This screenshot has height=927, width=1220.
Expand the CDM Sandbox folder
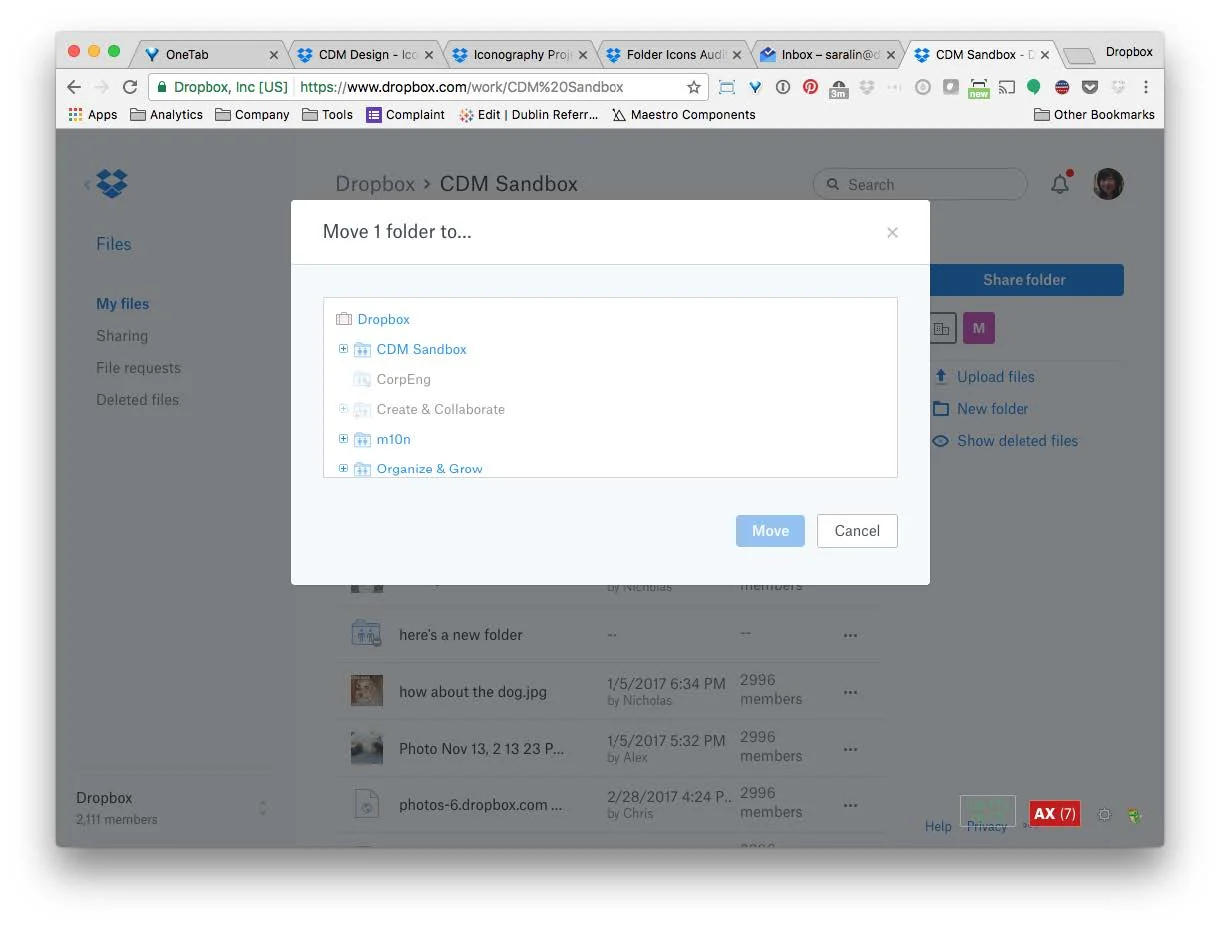(343, 349)
